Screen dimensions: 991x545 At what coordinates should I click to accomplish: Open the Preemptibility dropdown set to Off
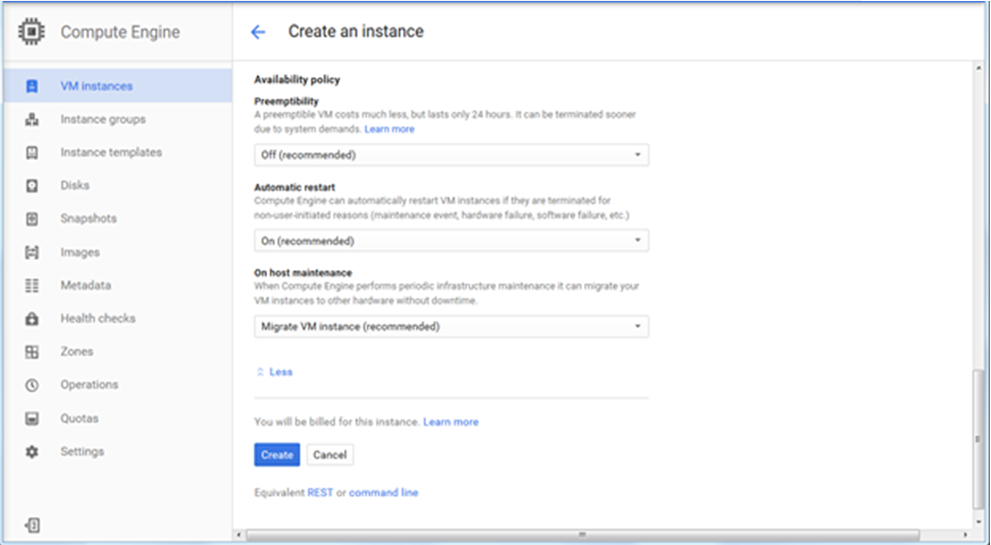(451, 155)
